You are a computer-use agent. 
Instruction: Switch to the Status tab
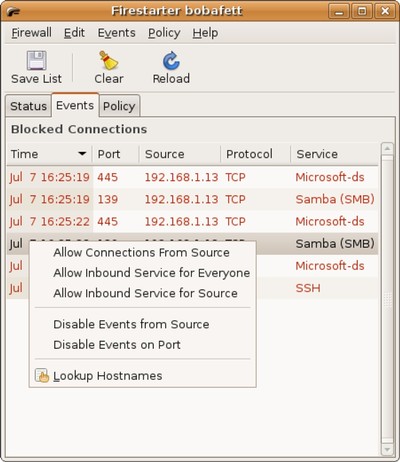click(28, 106)
